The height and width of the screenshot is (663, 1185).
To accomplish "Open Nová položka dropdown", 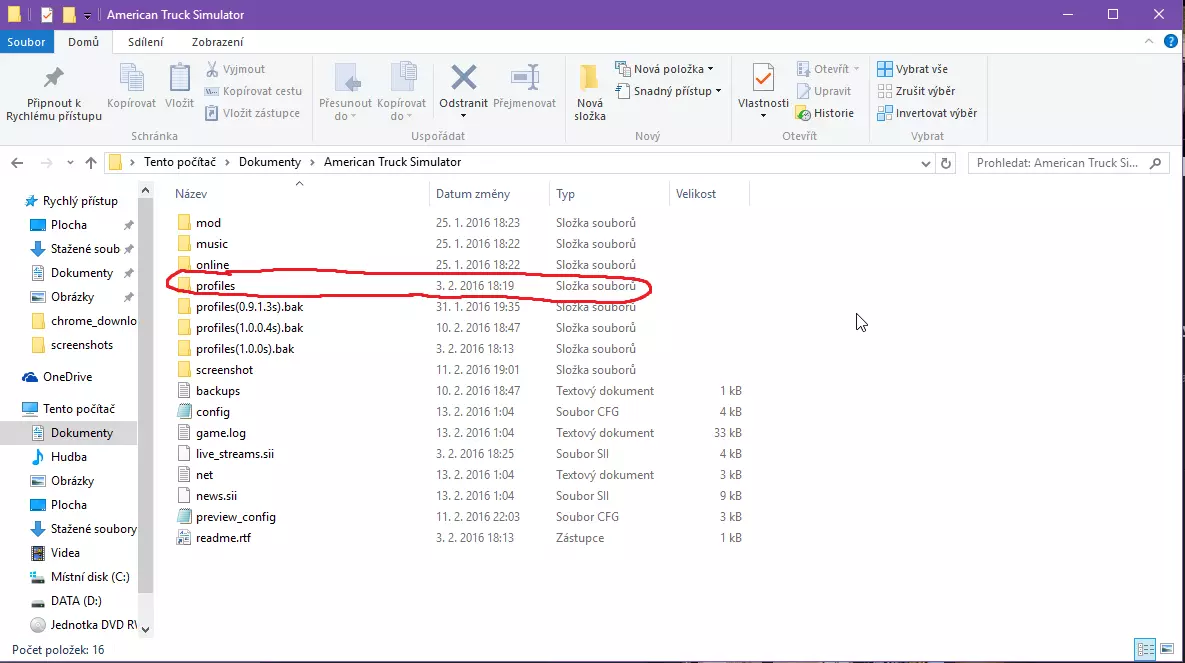I will tap(664, 69).
